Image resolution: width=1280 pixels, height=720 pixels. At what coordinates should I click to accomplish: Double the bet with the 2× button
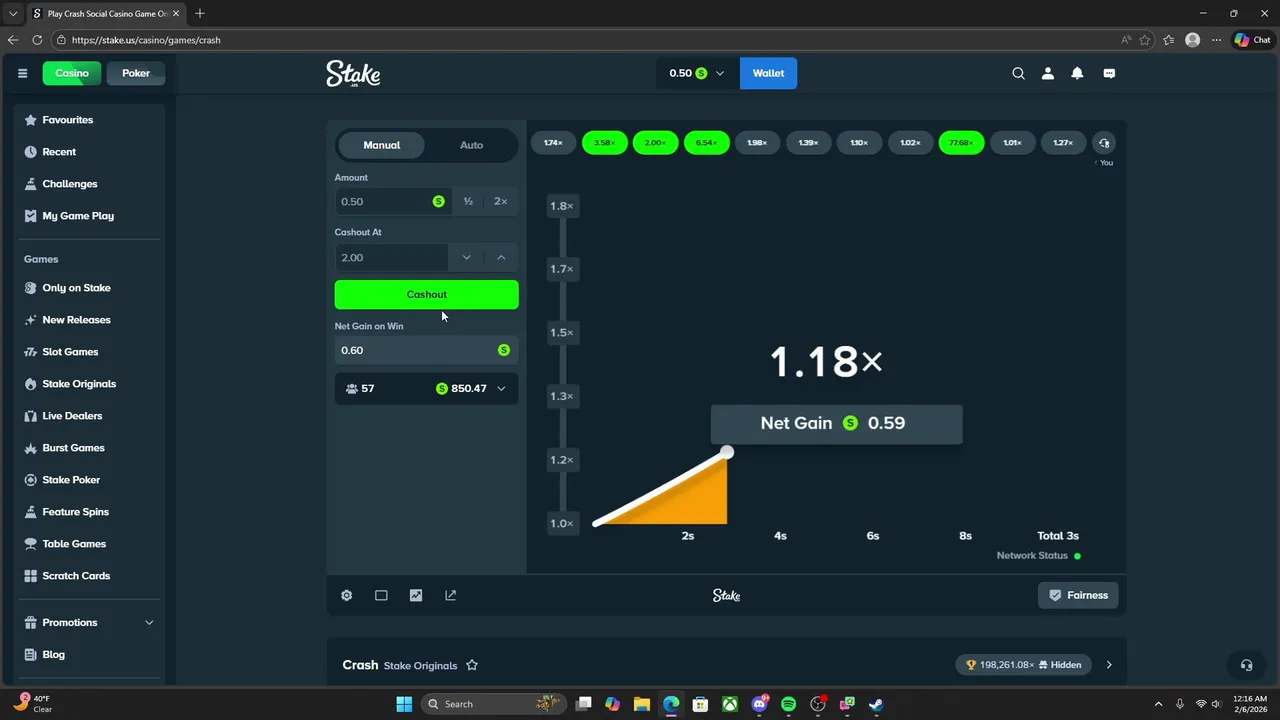coord(501,201)
